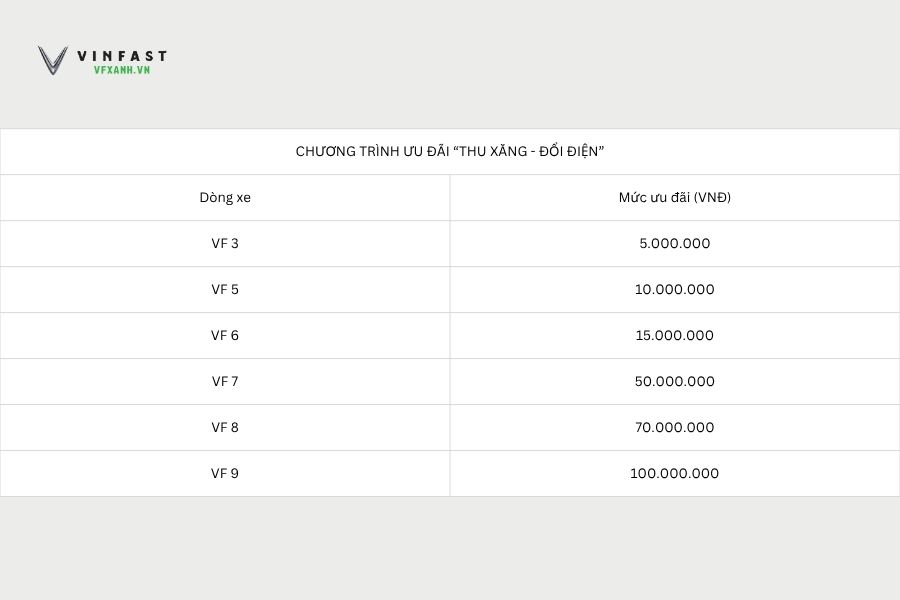Screen dimensions: 900x600
Task: Open the green VFXANH.VN link
Action: [x=121, y=70]
